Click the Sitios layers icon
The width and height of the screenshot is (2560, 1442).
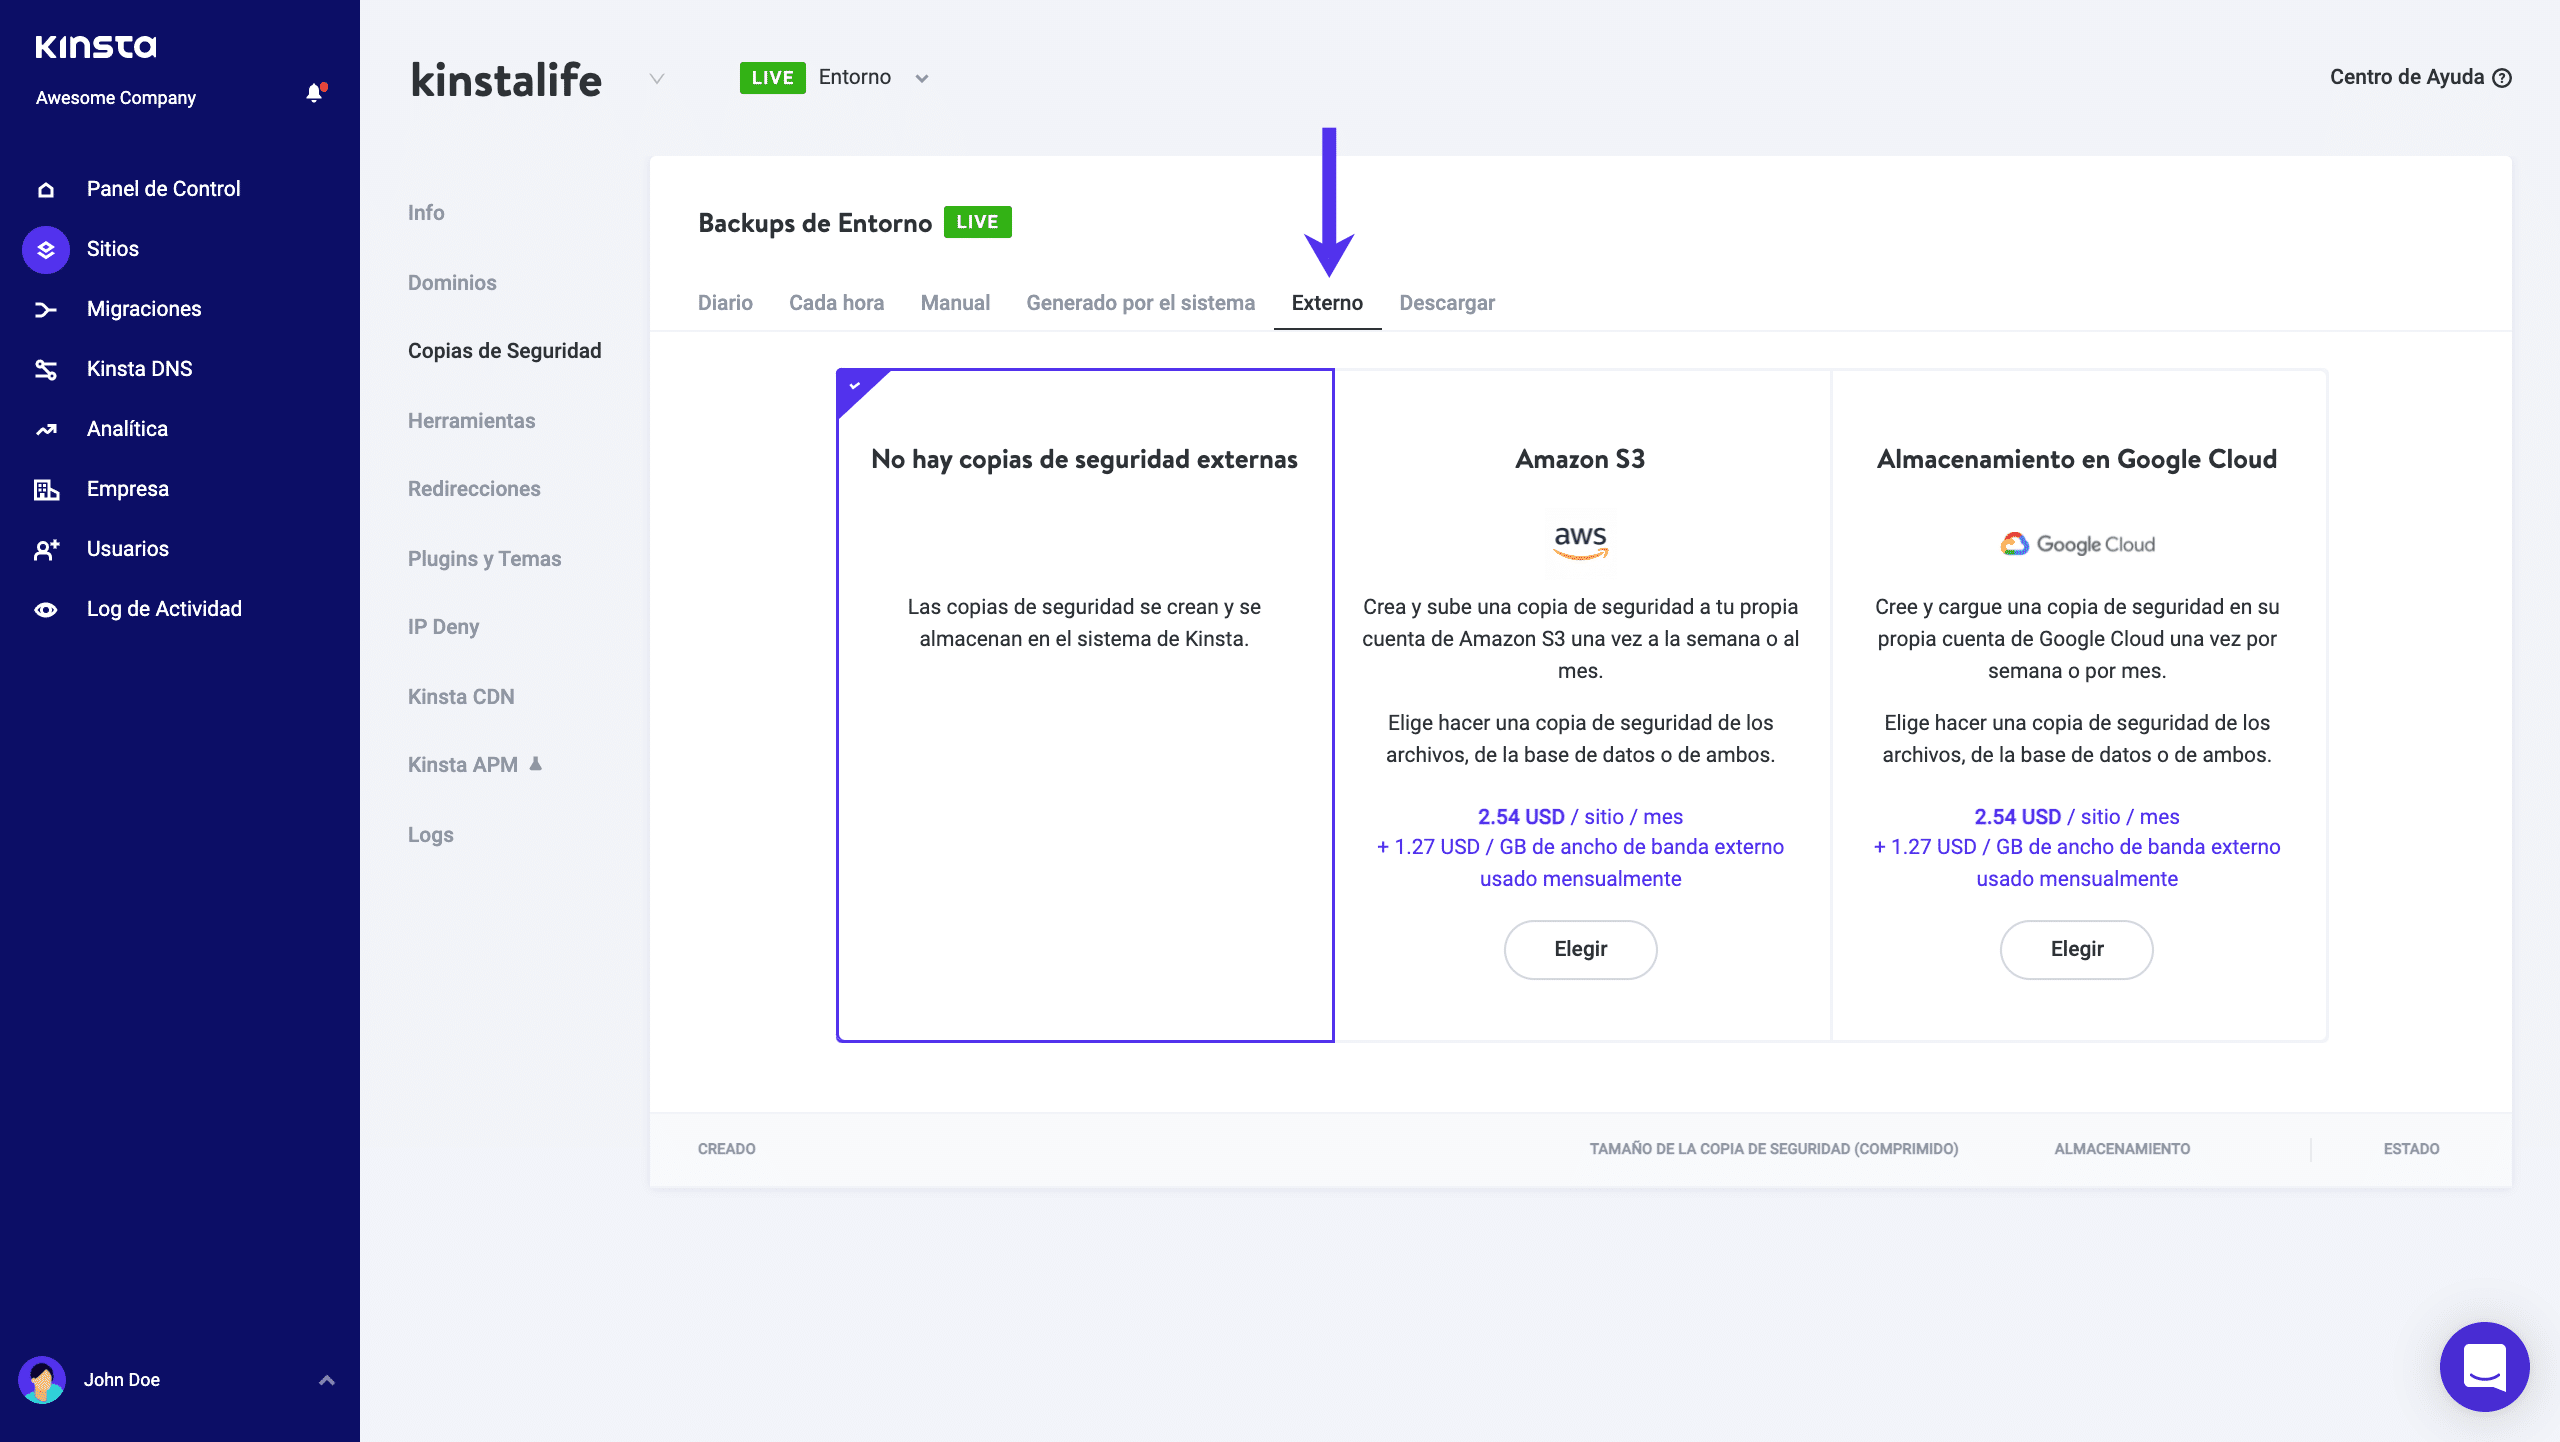click(x=46, y=250)
